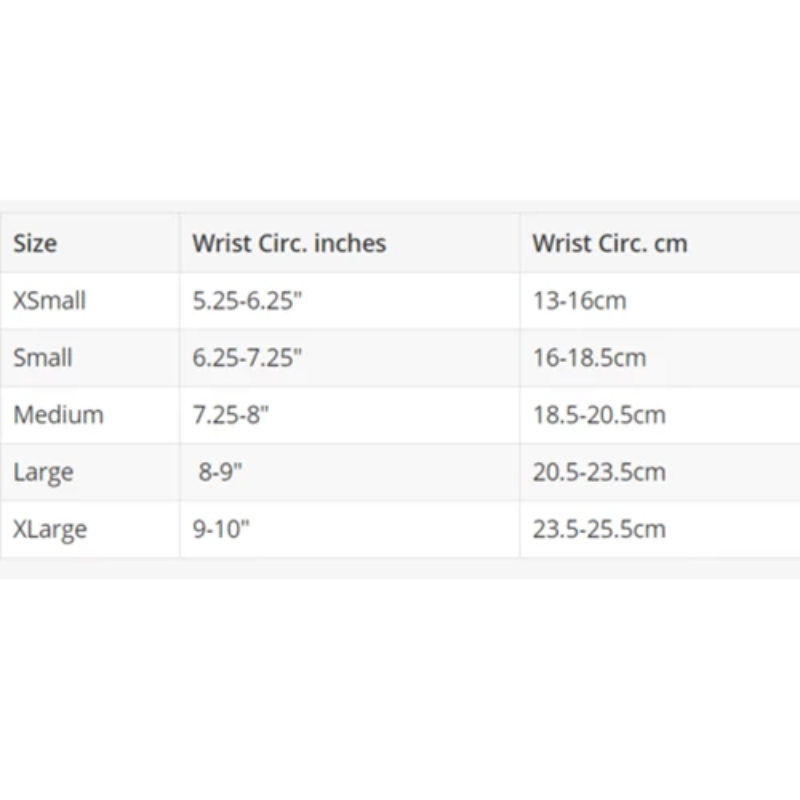Click the Size column header
The height and width of the screenshot is (800, 800).
click(x=35, y=243)
